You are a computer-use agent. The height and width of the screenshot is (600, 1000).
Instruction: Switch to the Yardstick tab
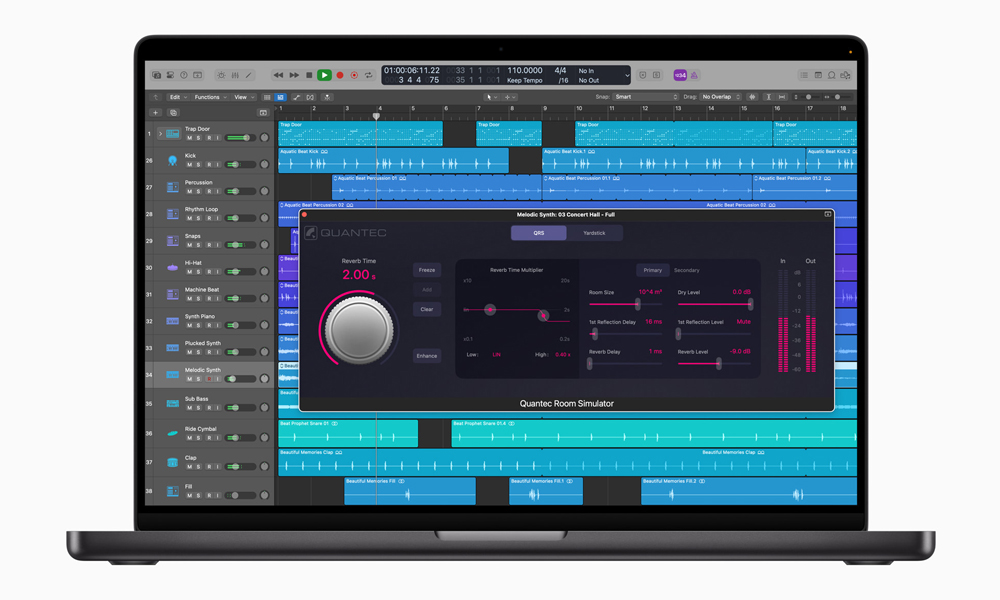594,233
